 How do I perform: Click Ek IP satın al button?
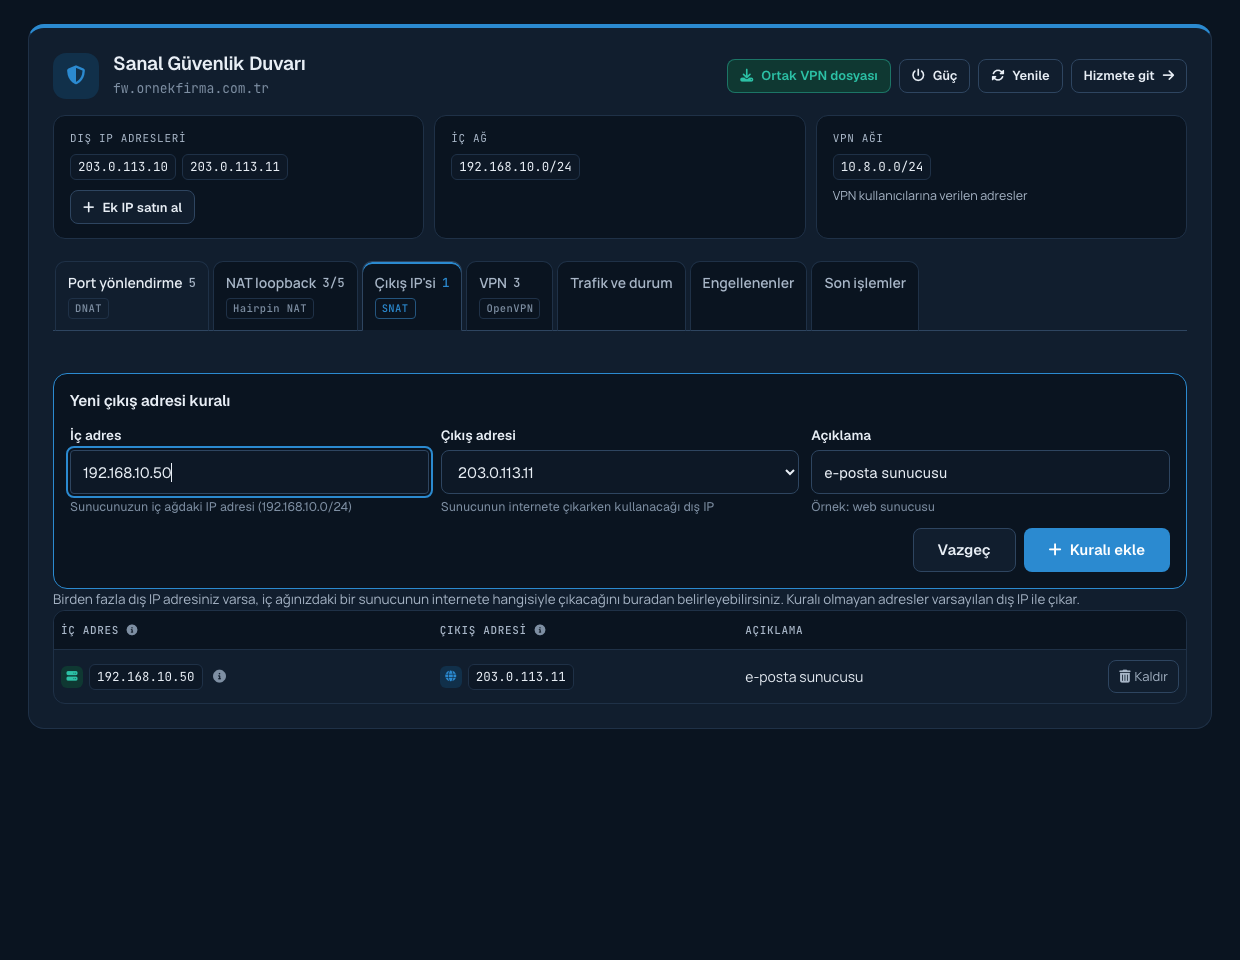tap(132, 208)
